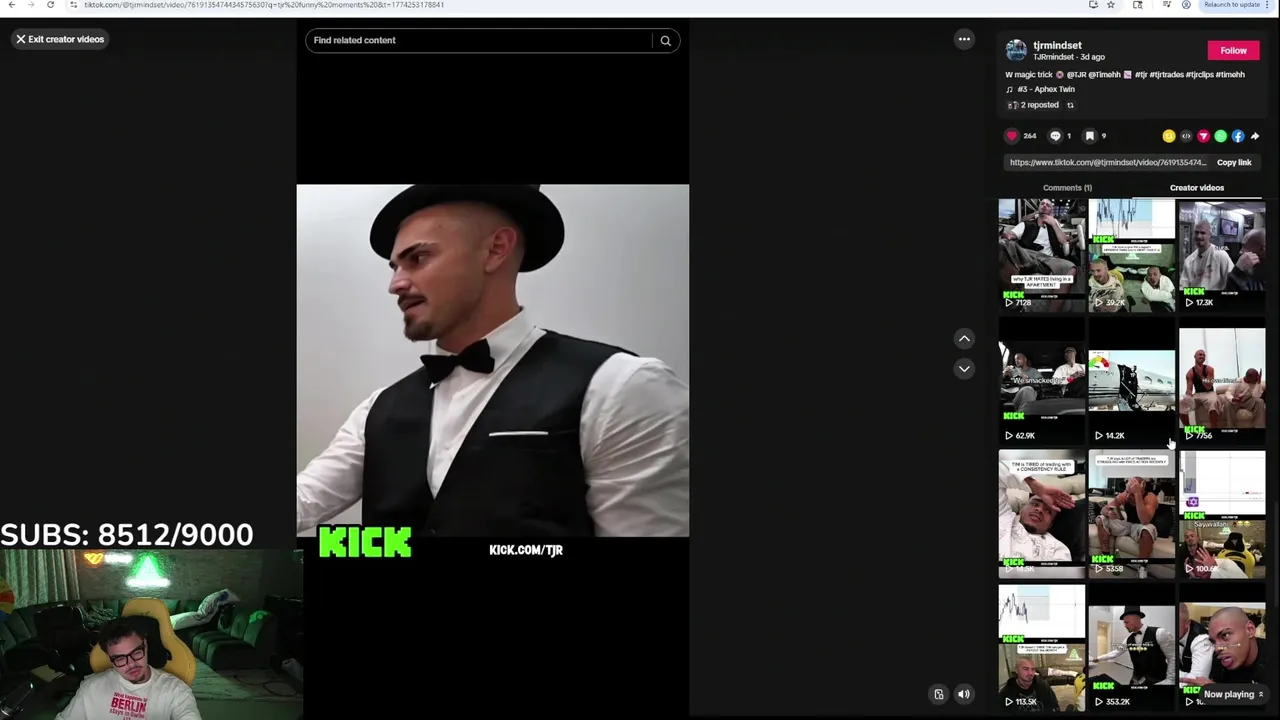
Task: Click the repost arrows icon
Action: tap(1070, 105)
